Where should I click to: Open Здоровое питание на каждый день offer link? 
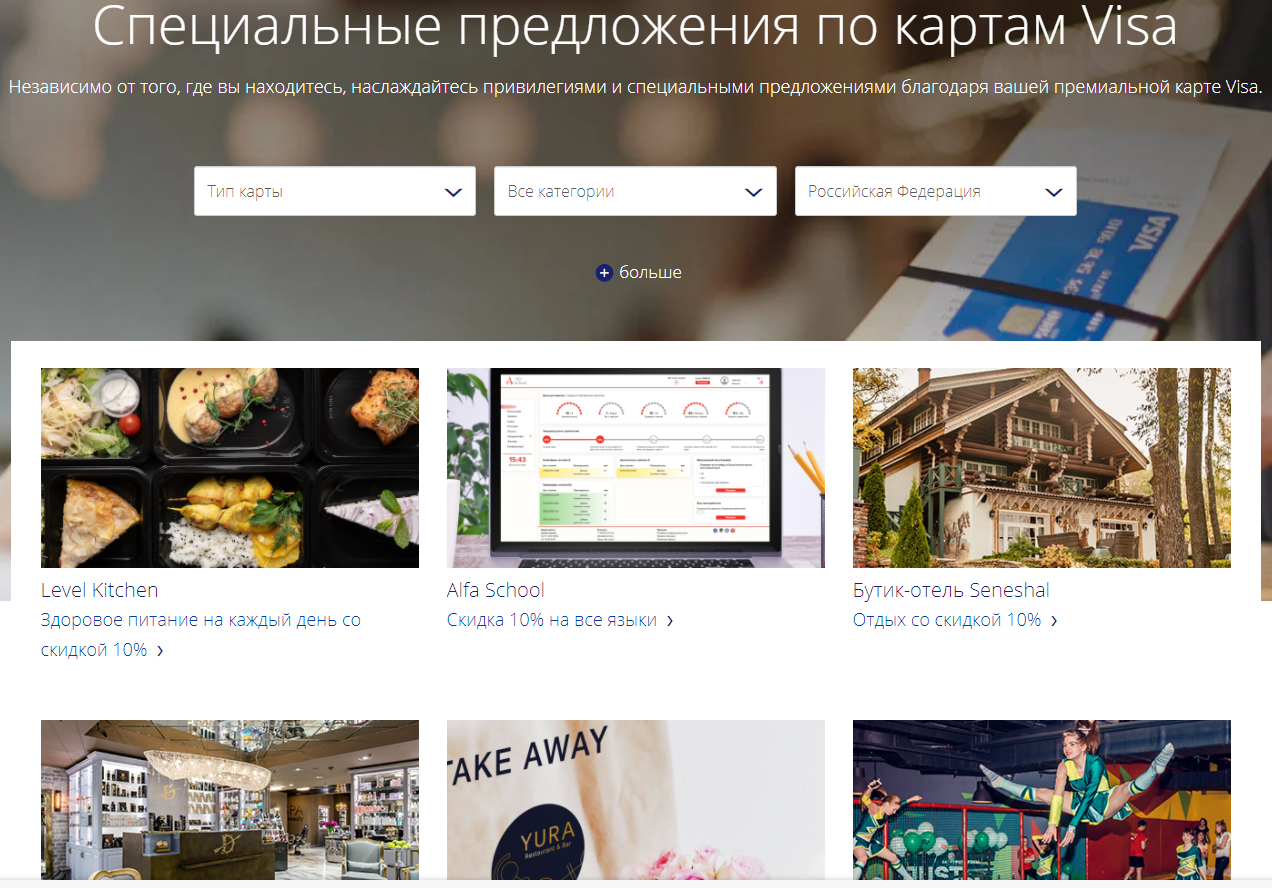pos(201,635)
